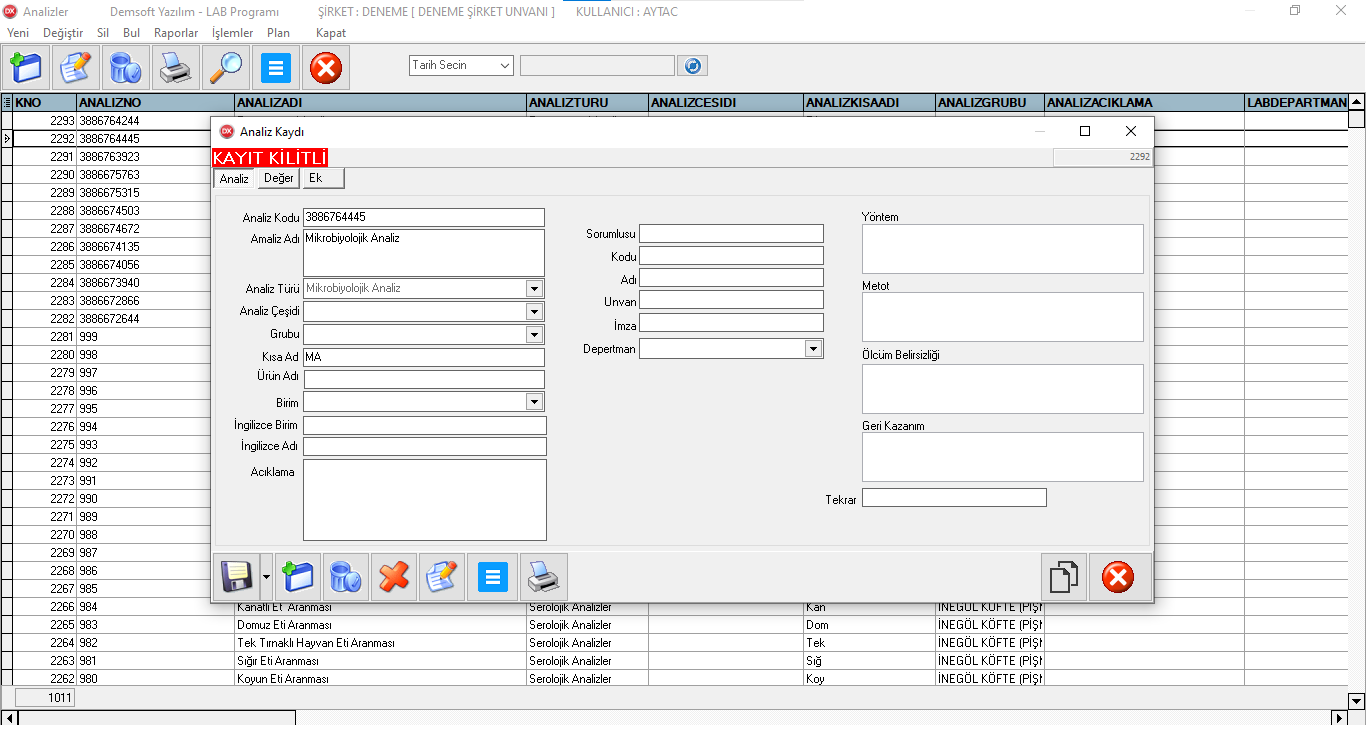Open the Tarih Secin dropdown
The height and width of the screenshot is (731, 1368).
[x=504, y=66]
